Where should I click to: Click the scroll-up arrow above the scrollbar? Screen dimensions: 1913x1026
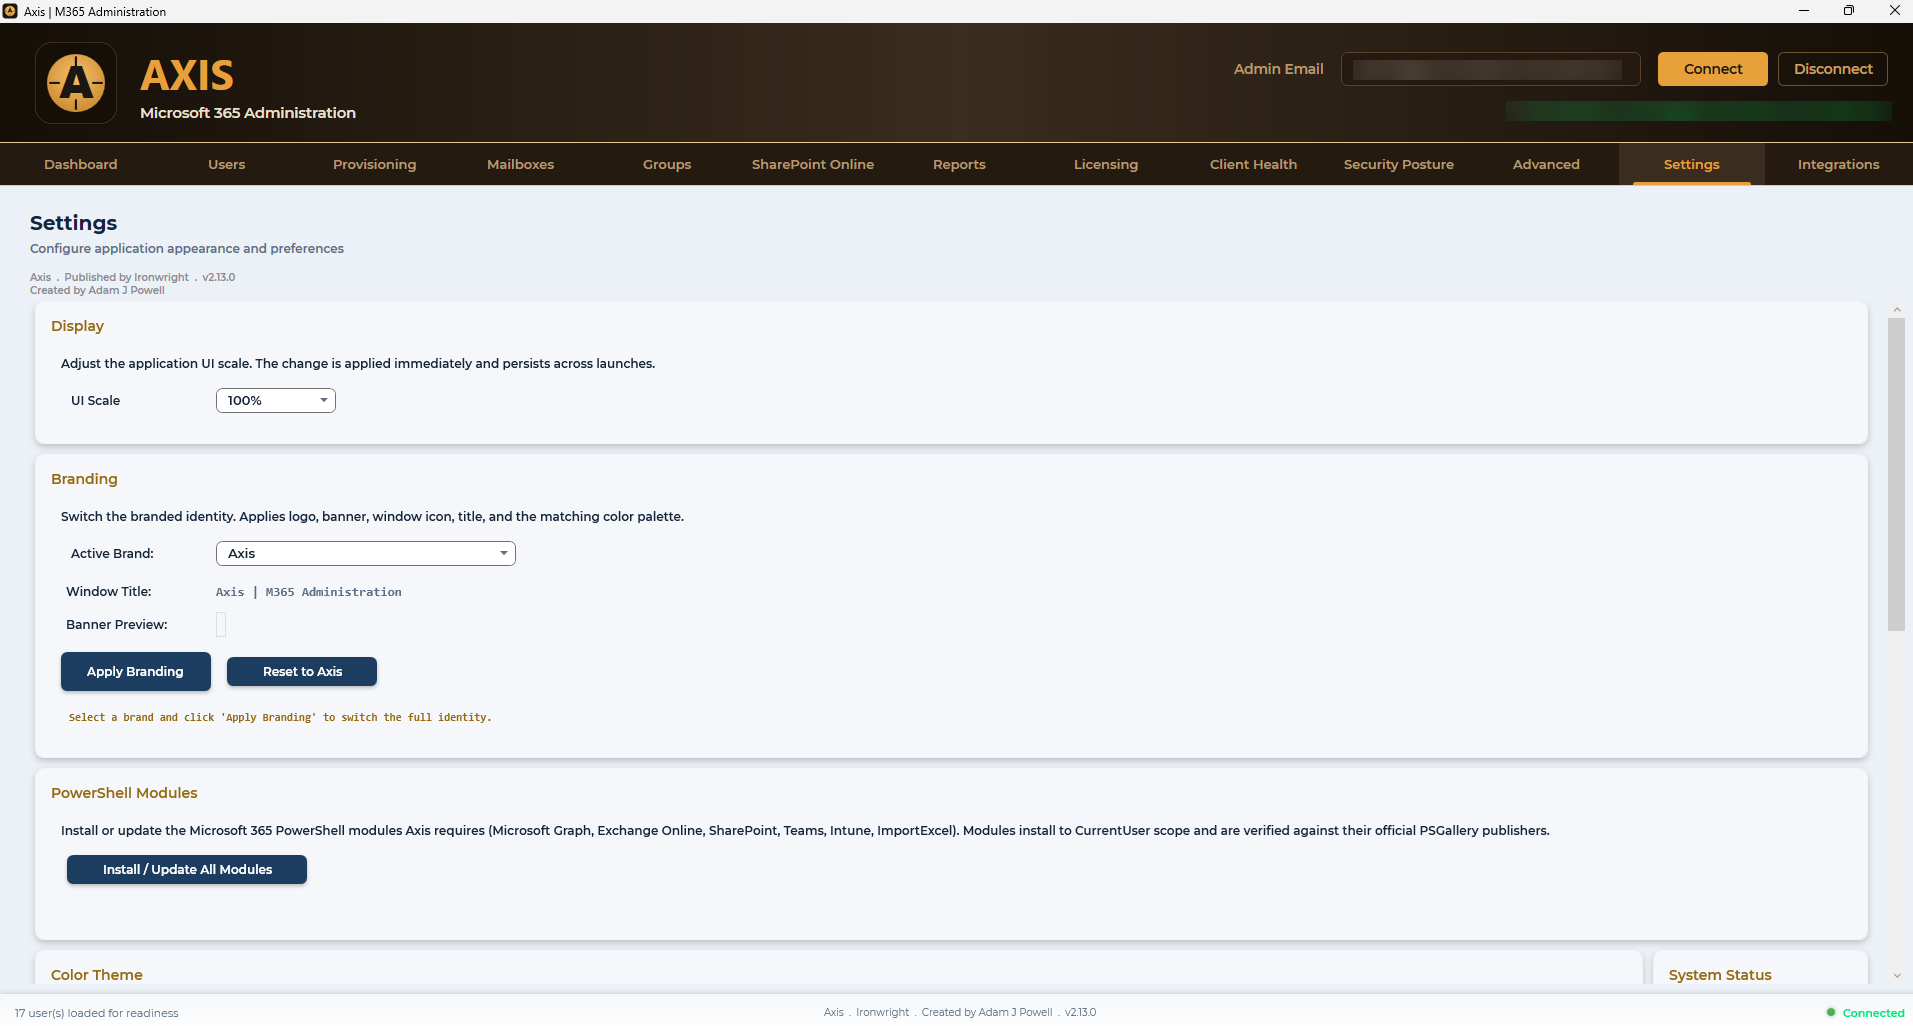coord(1896,310)
